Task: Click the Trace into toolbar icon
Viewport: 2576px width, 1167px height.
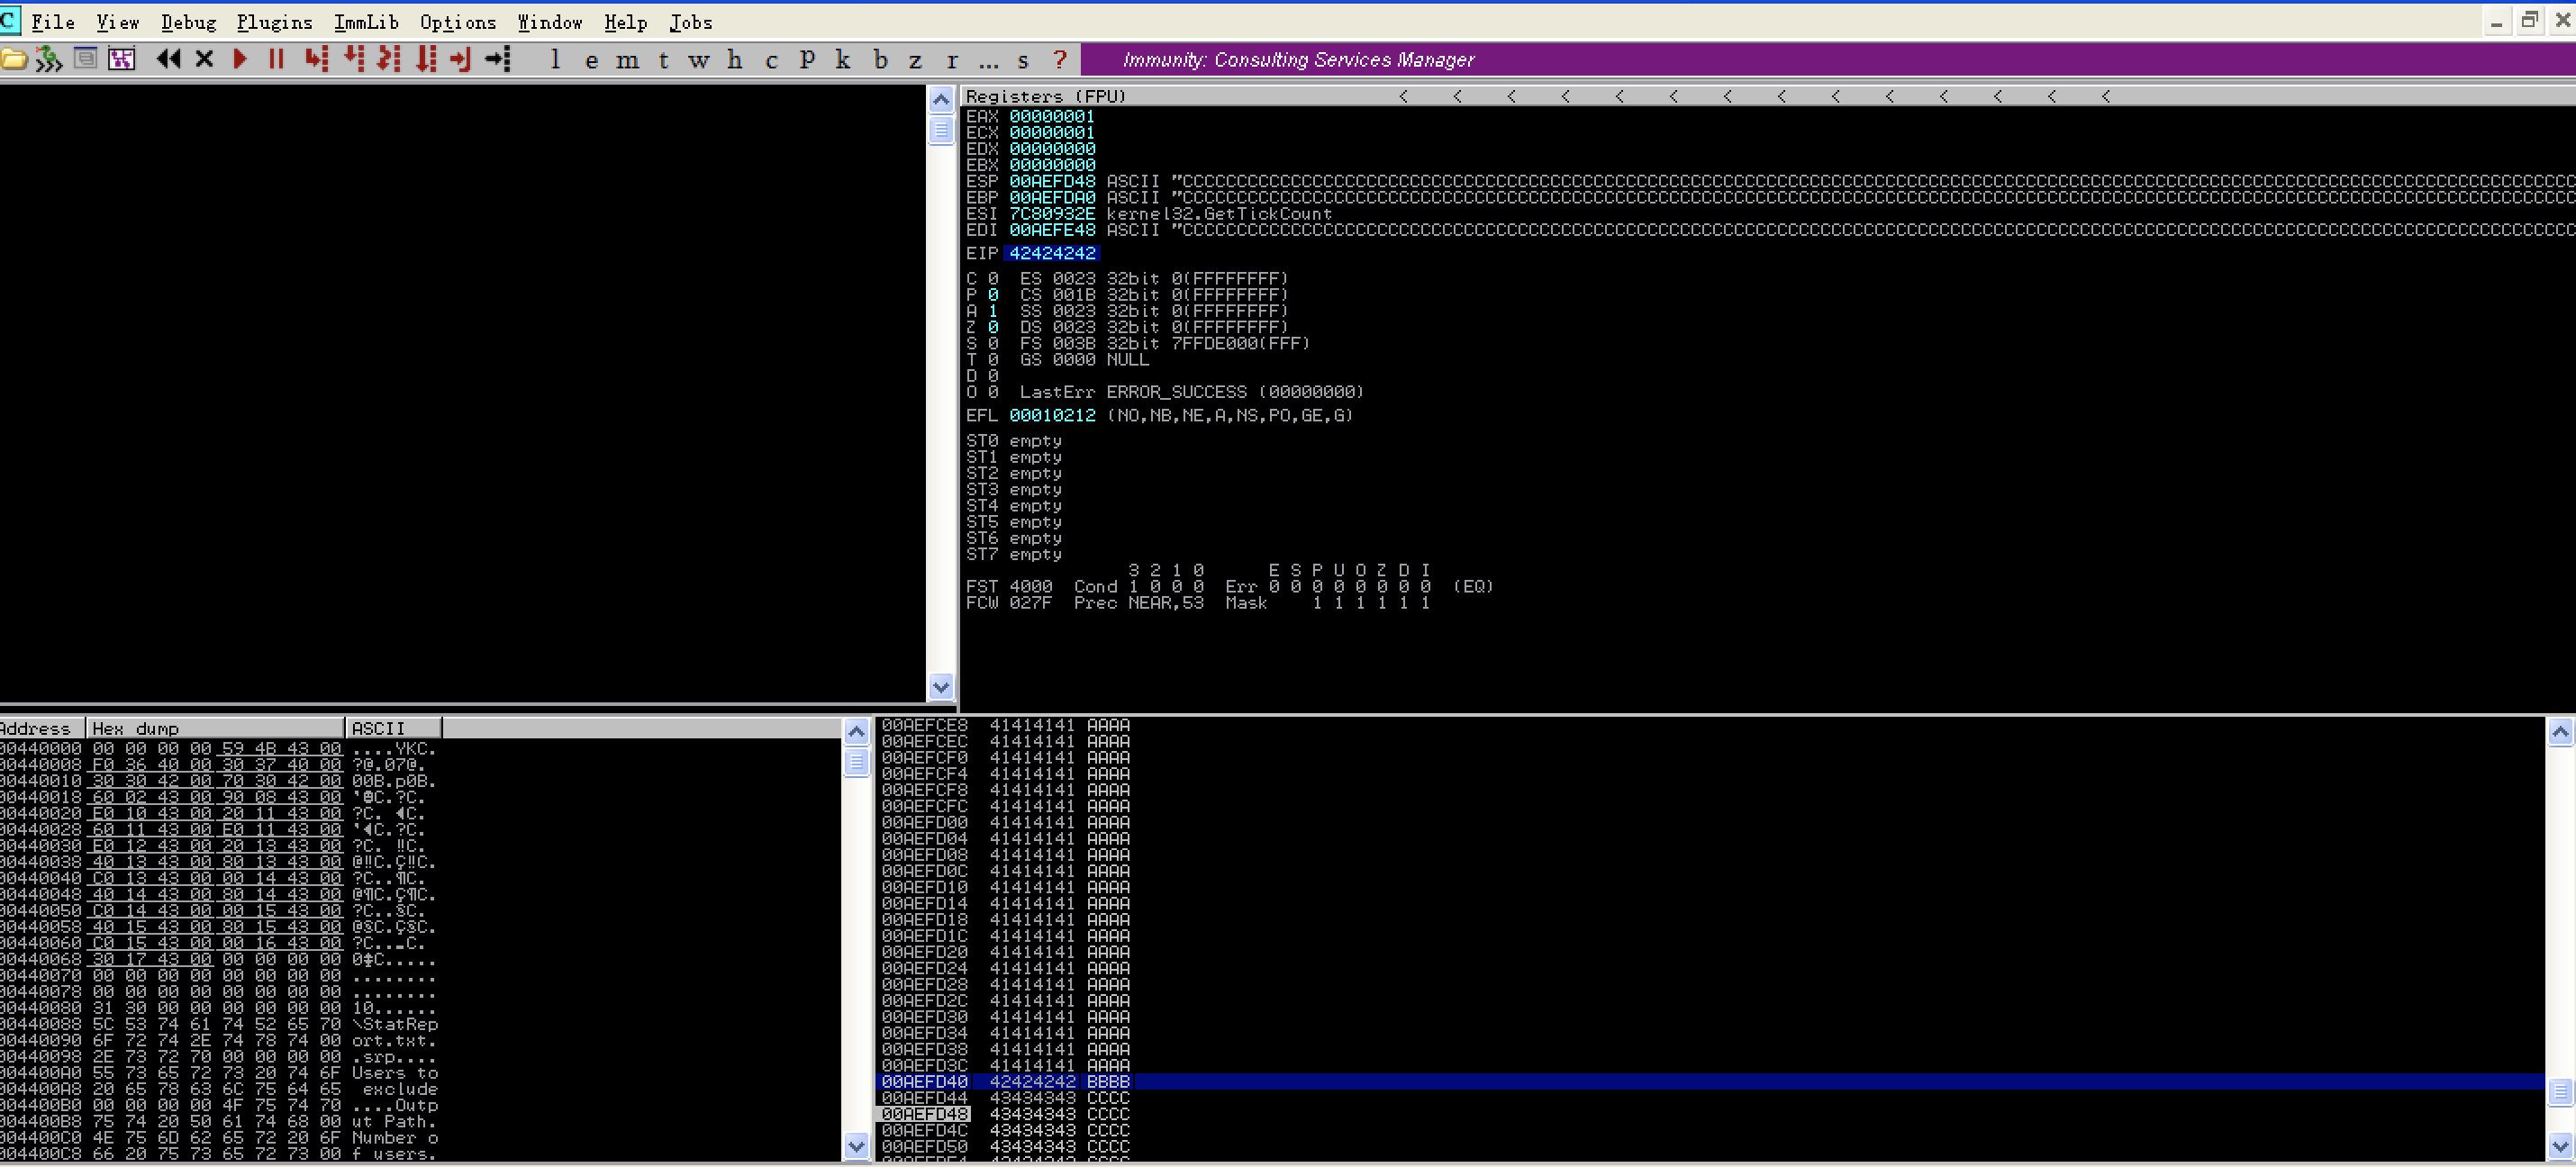Action: point(389,59)
